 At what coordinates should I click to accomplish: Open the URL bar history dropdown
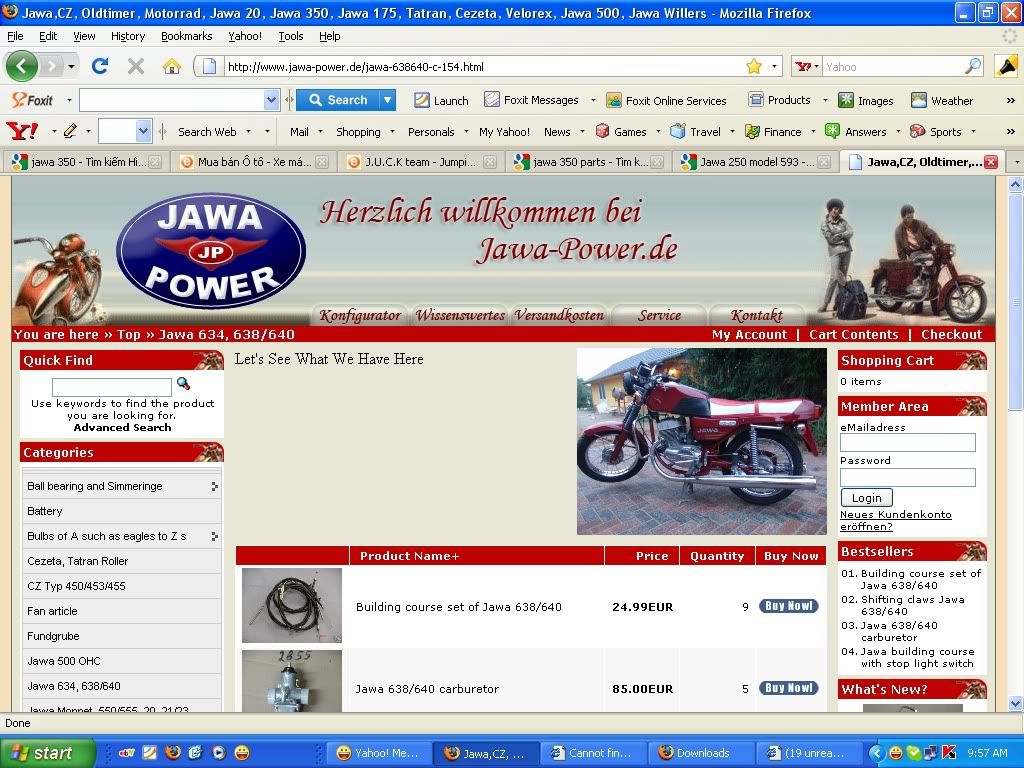pos(774,66)
